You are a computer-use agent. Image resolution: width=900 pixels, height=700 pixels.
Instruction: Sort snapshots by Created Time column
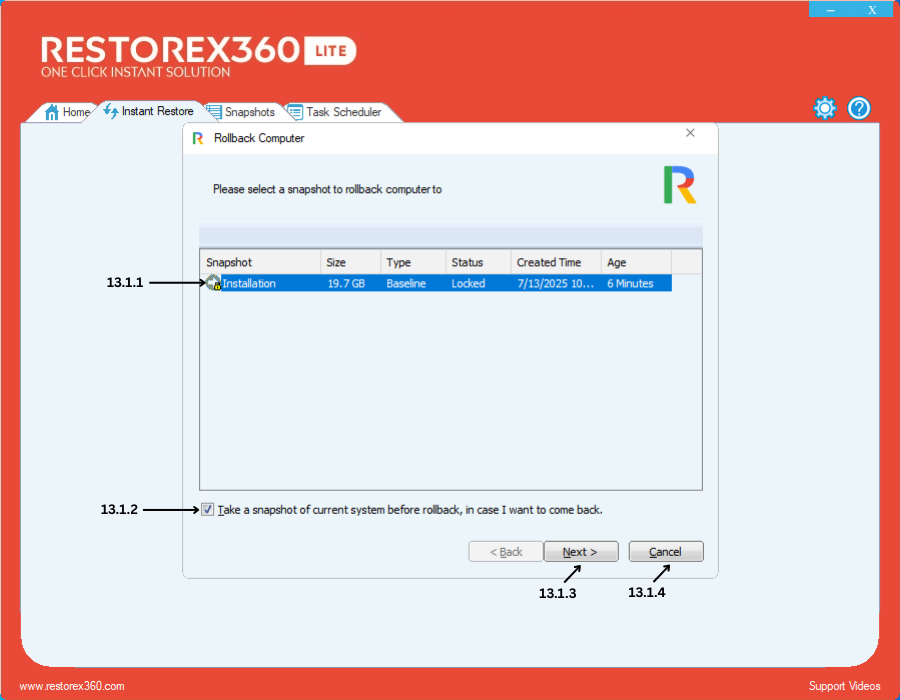(x=555, y=262)
